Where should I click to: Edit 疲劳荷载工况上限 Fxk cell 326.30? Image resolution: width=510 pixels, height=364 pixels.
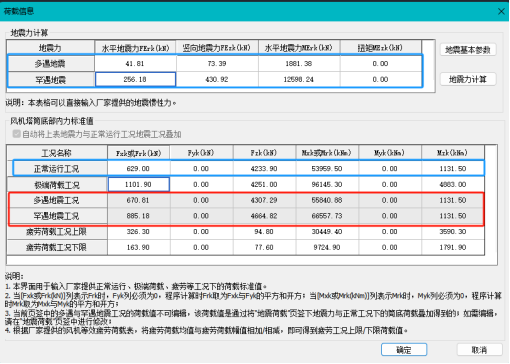pyautogui.click(x=138, y=232)
